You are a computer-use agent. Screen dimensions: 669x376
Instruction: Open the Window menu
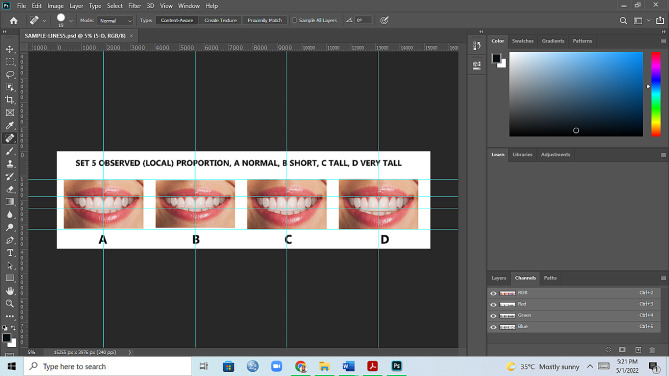tap(189, 6)
